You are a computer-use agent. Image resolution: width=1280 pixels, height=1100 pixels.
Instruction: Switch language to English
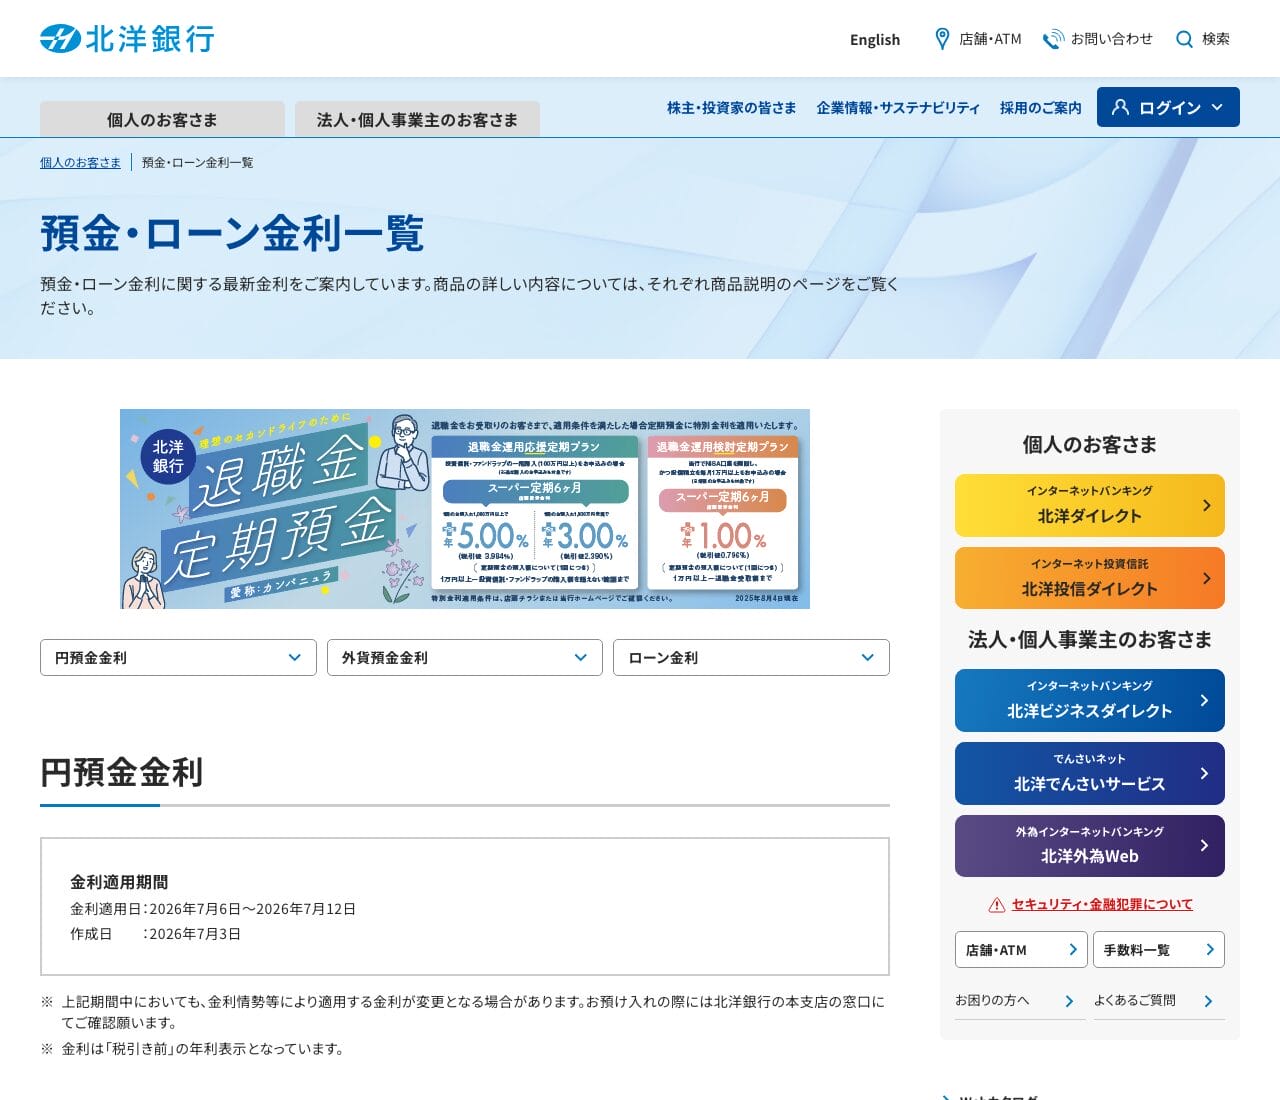pyautogui.click(x=875, y=40)
